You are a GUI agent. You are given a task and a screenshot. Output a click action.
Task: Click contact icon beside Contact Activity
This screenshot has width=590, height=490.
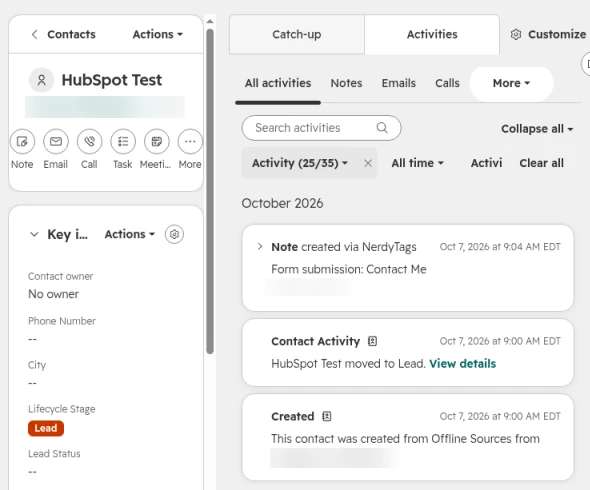[372, 341]
